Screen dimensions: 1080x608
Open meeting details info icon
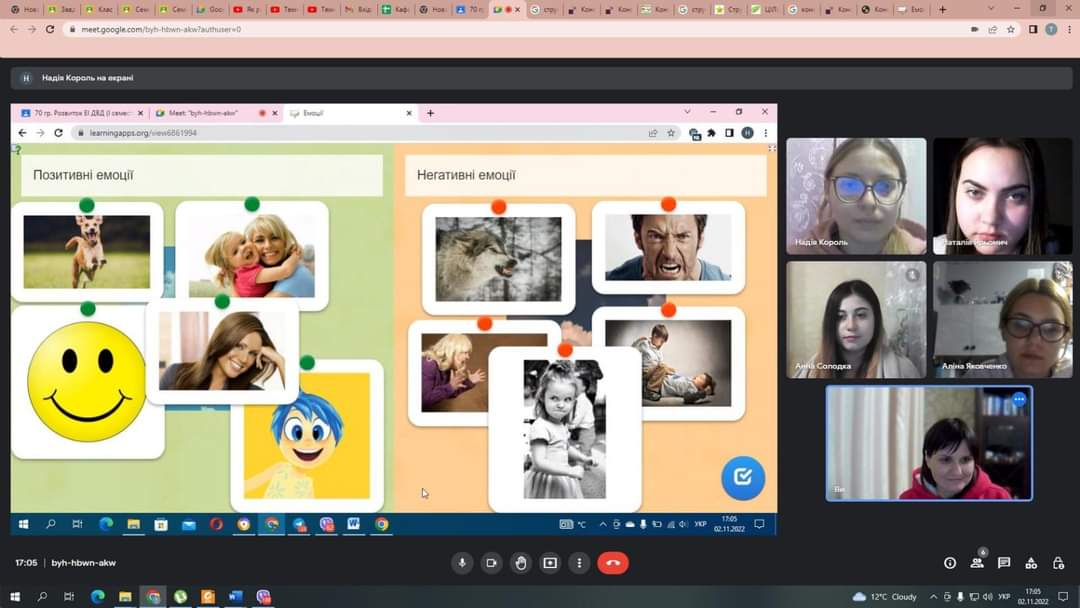pyautogui.click(x=950, y=563)
